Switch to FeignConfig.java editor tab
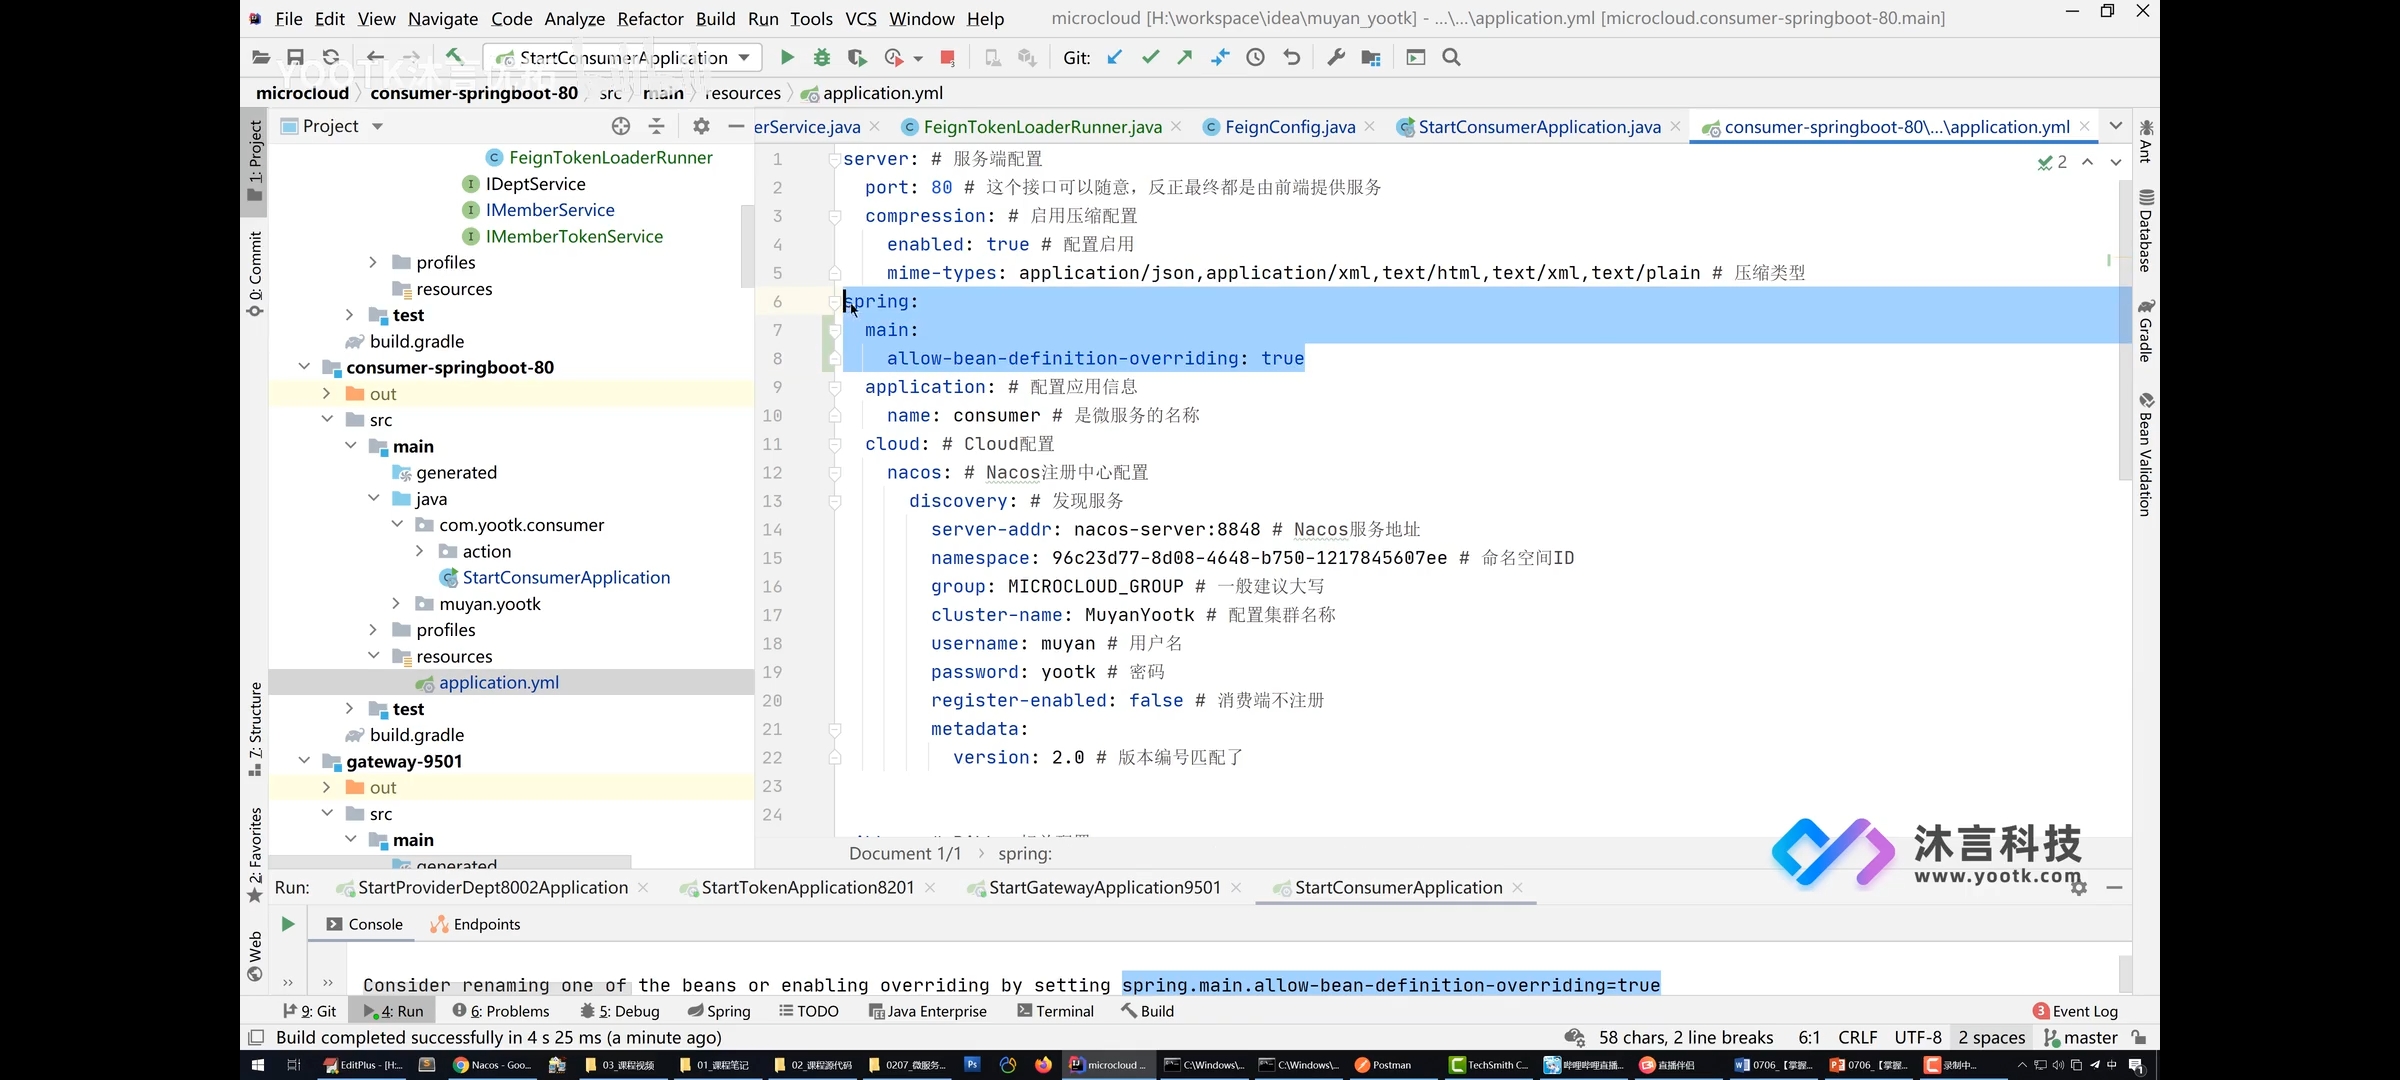The image size is (2400, 1080). [1290, 127]
